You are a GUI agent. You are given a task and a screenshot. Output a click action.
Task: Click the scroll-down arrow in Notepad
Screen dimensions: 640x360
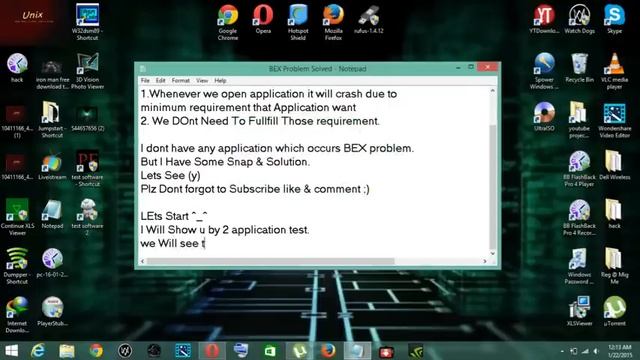[x=492, y=253]
